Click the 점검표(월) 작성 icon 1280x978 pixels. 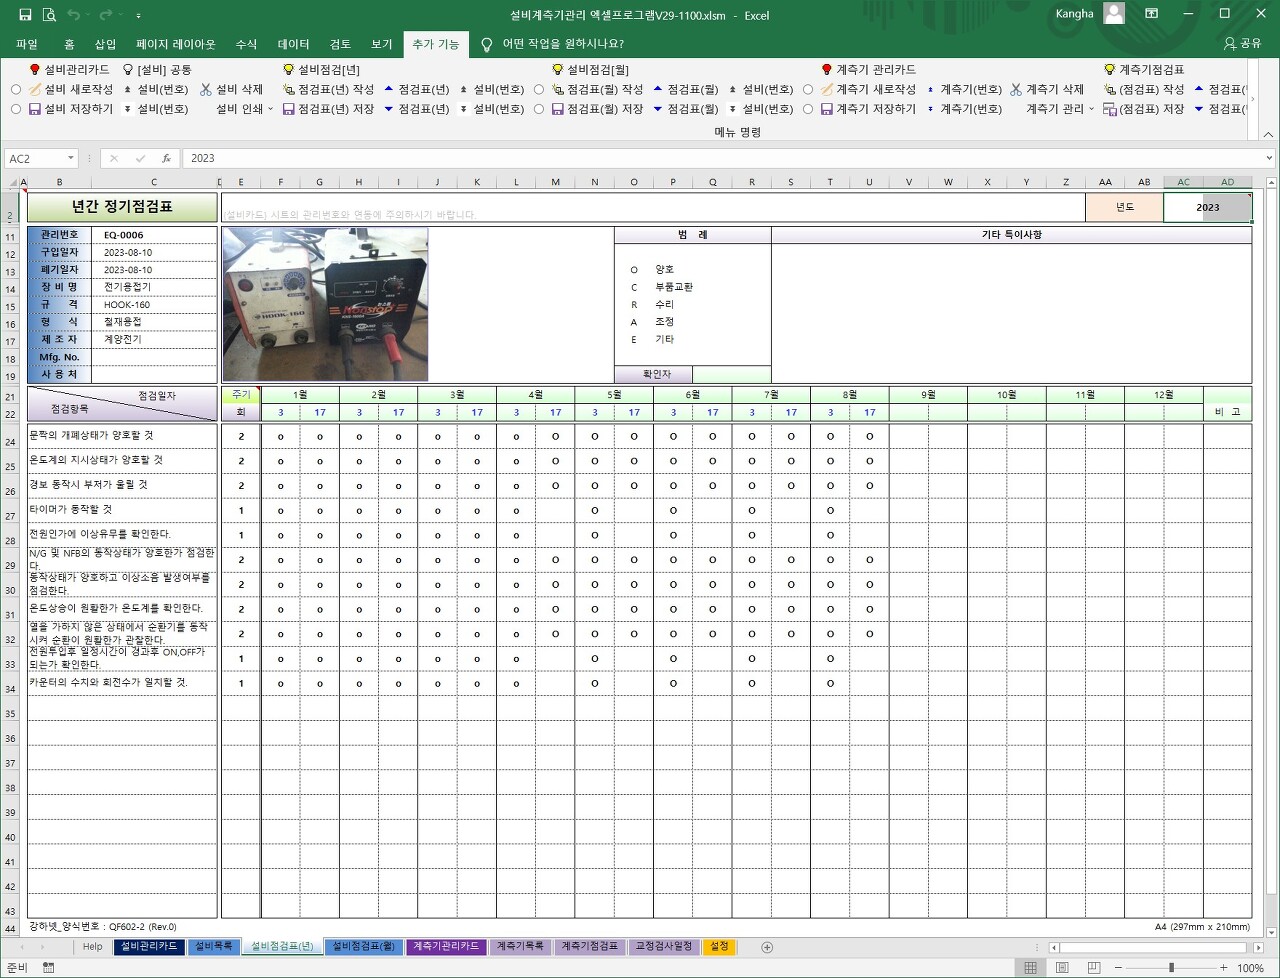(558, 89)
